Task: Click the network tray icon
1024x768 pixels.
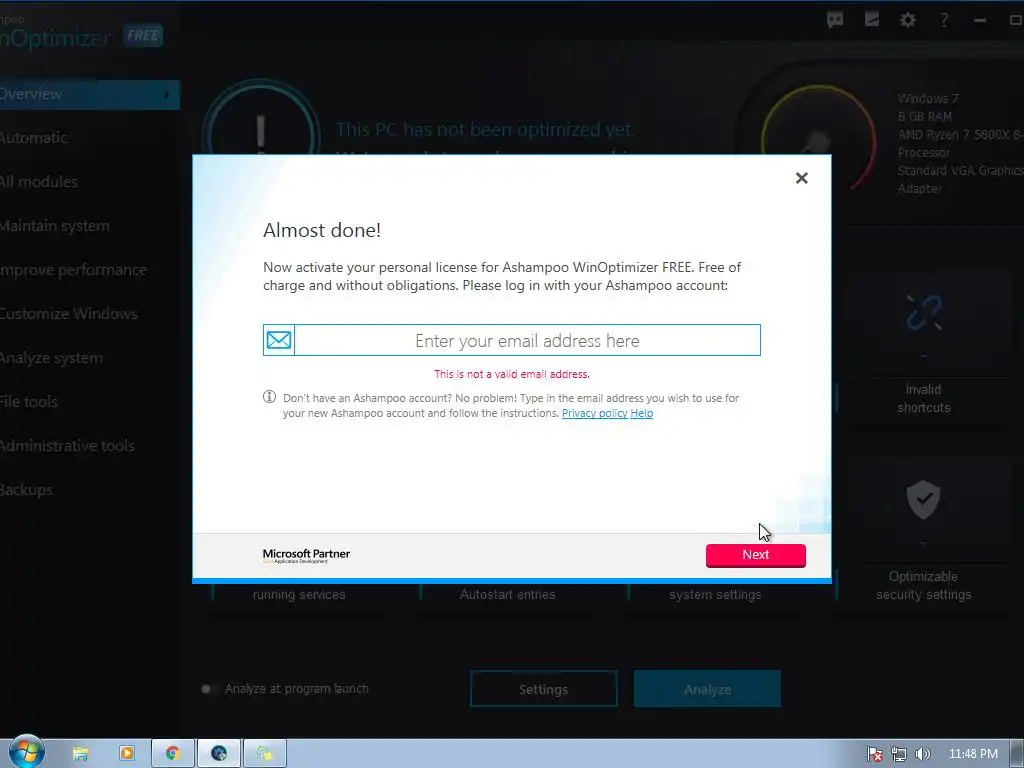Action: 899,754
